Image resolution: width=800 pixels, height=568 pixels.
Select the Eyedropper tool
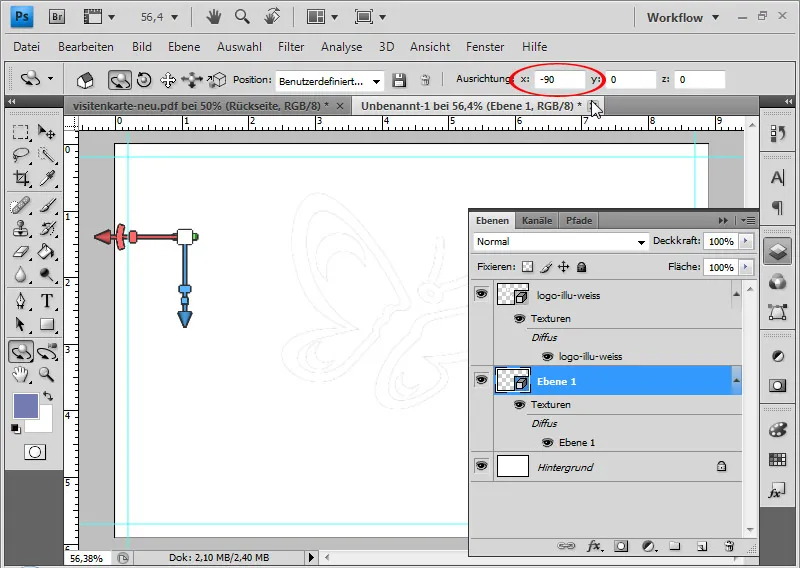pos(46,178)
